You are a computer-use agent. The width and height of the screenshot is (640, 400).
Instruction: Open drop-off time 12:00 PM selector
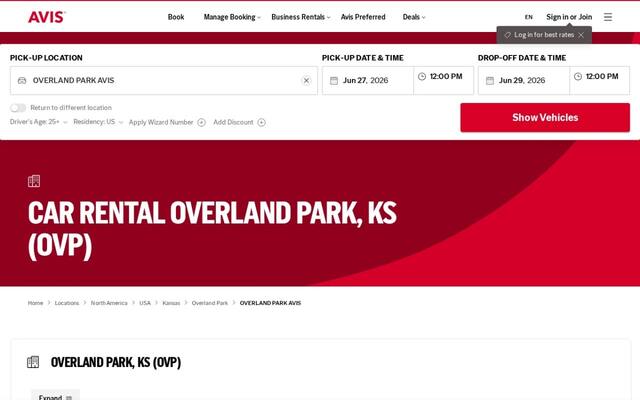(600, 80)
